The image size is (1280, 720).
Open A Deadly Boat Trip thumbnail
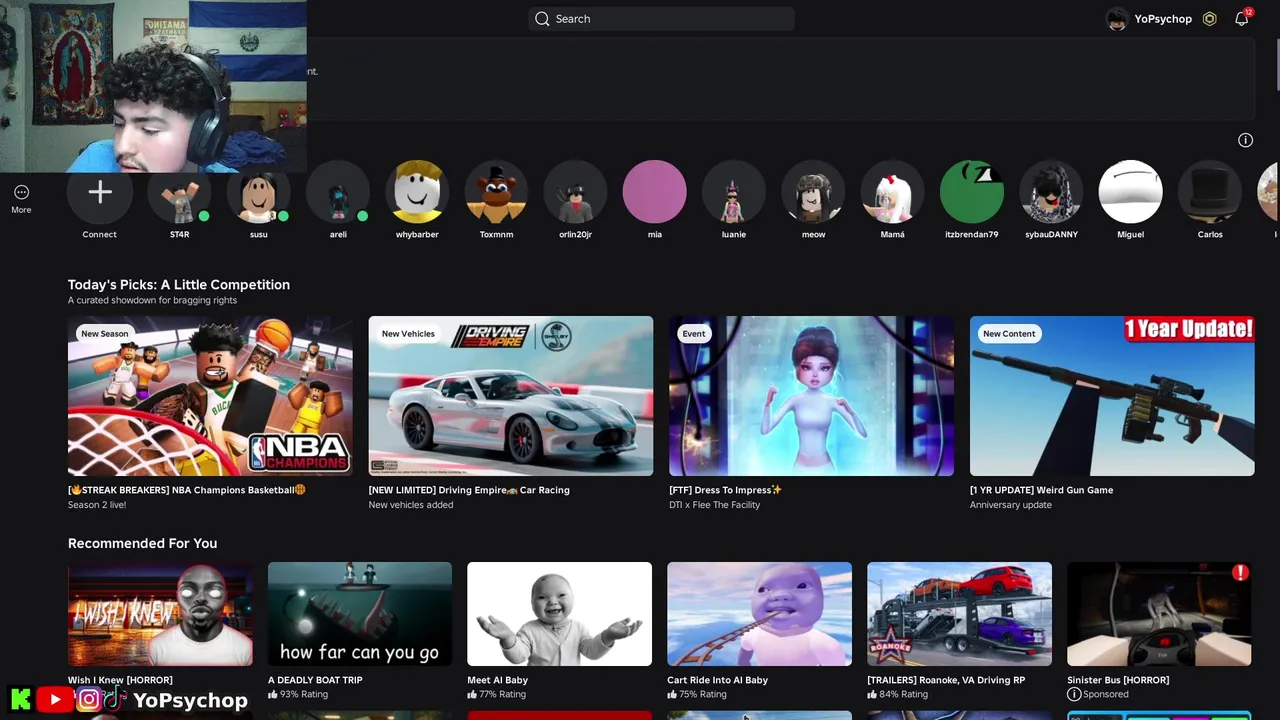[360, 614]
